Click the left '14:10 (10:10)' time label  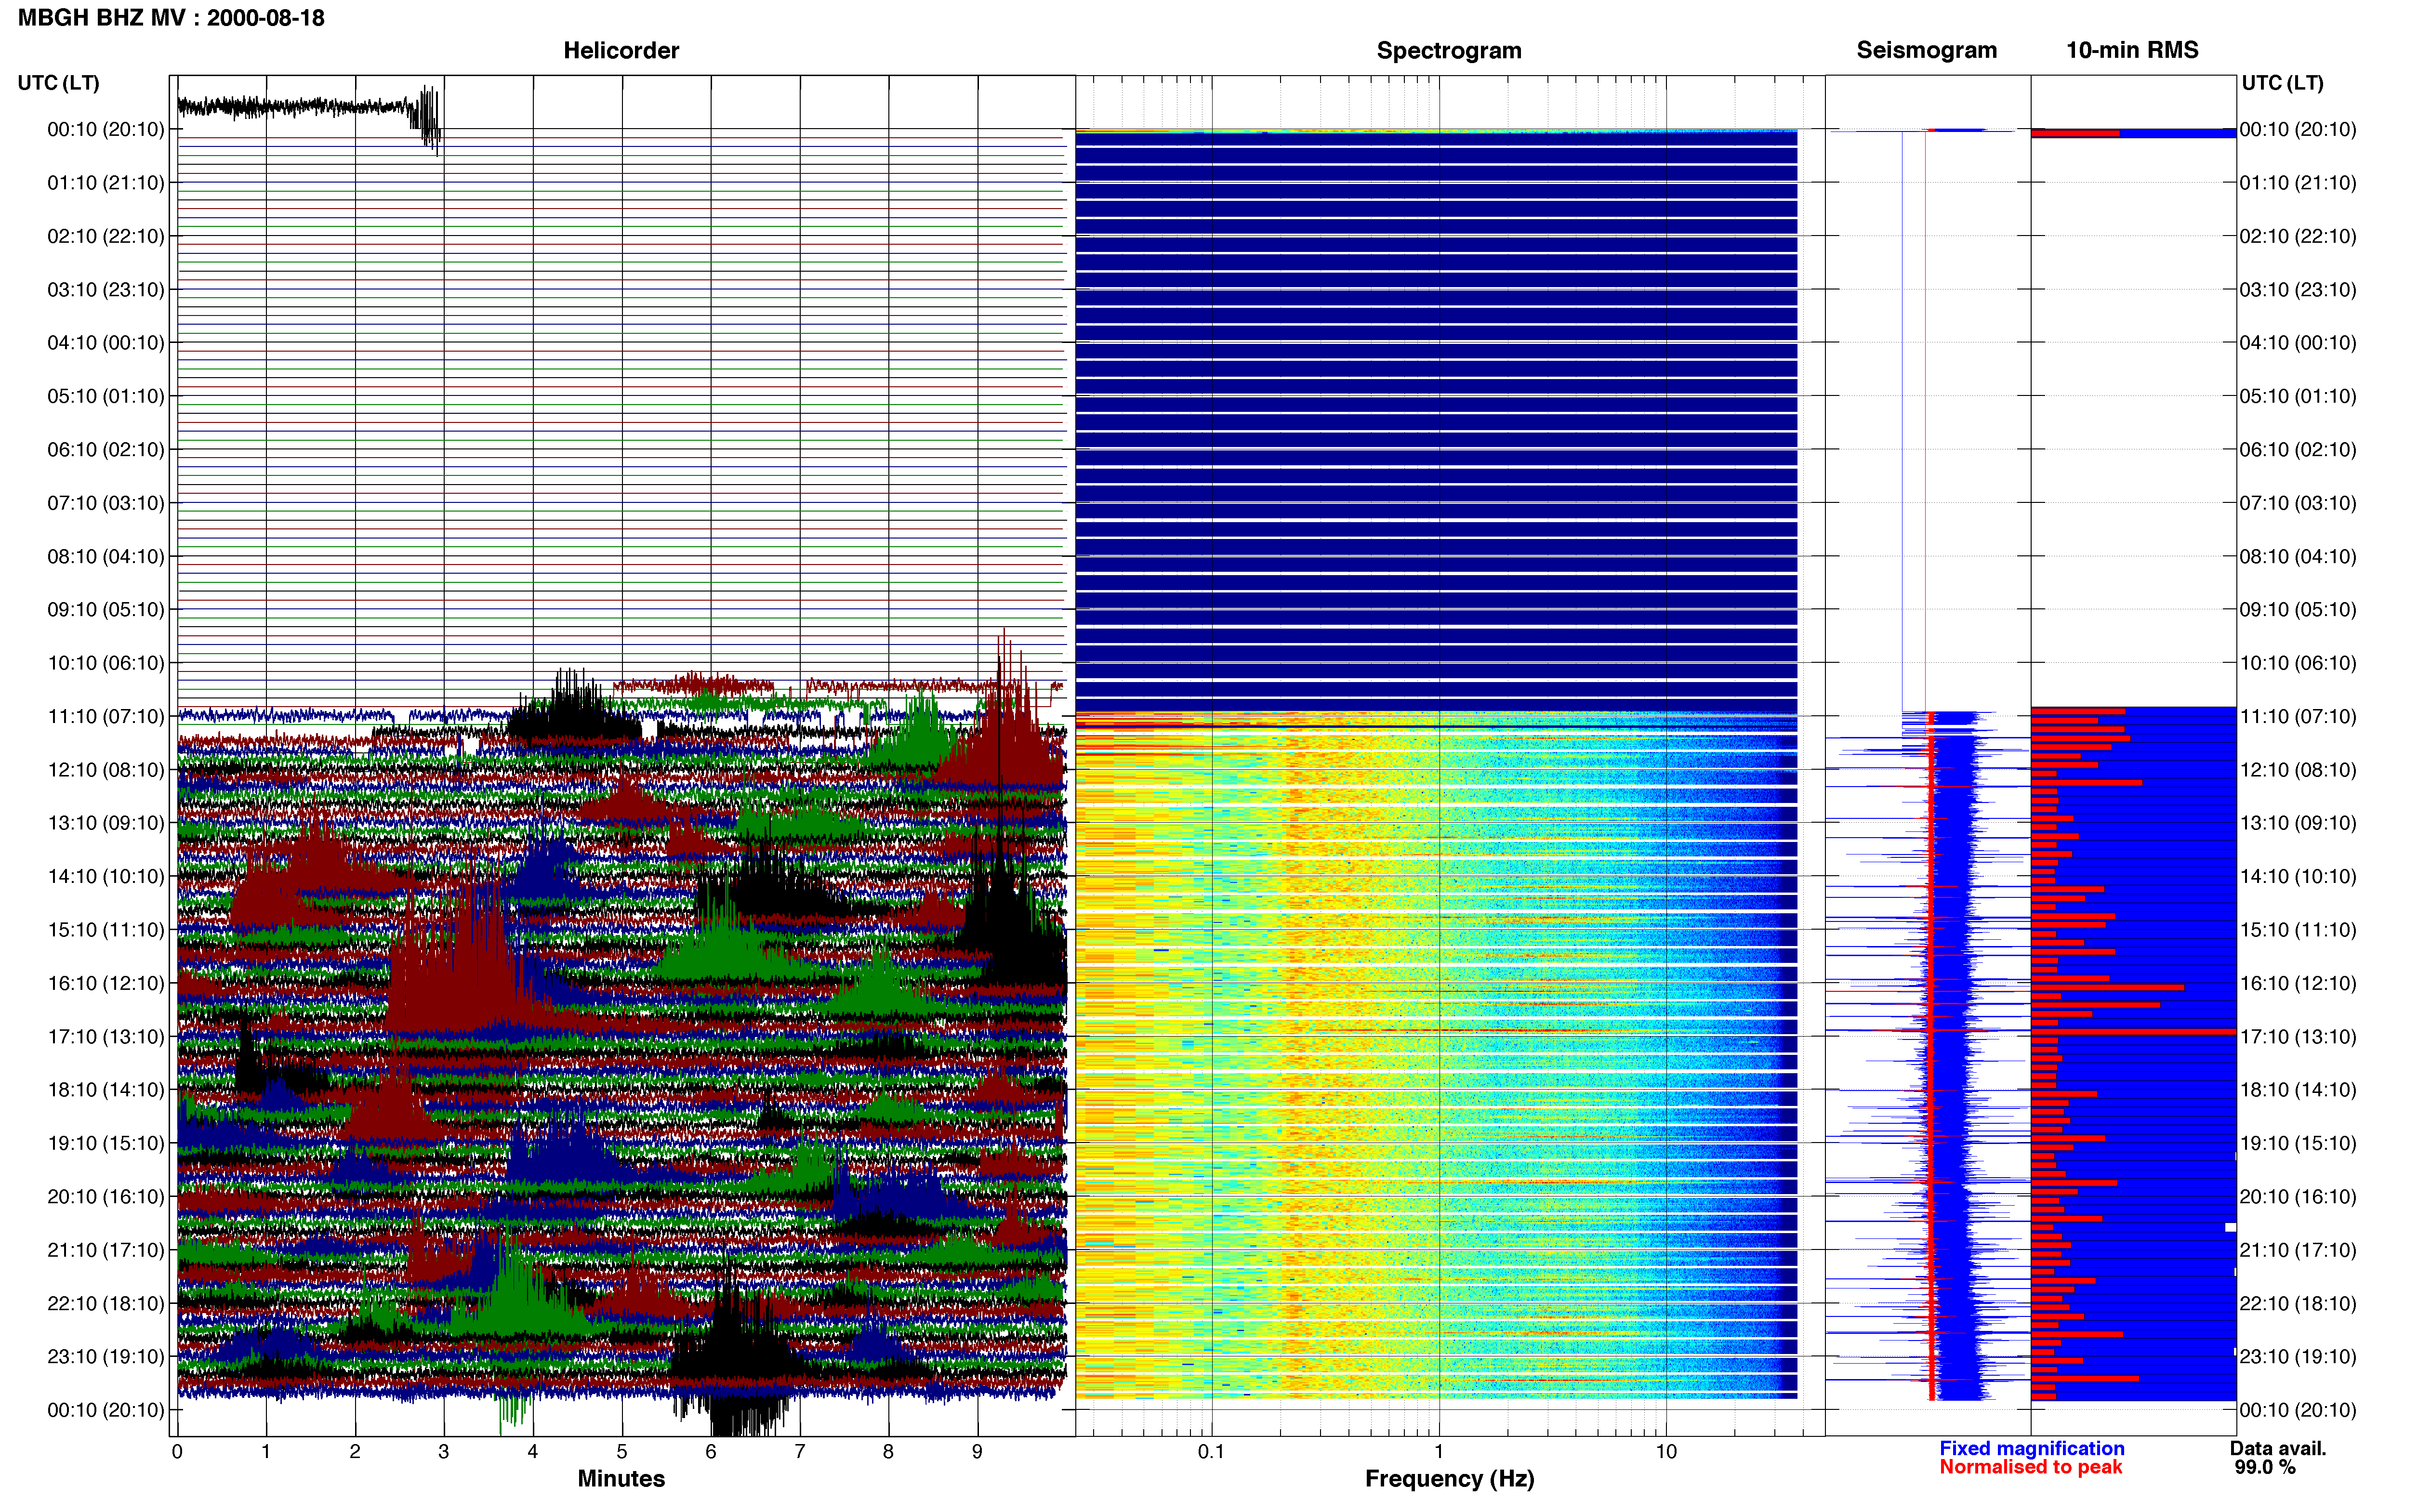(106, 876)
